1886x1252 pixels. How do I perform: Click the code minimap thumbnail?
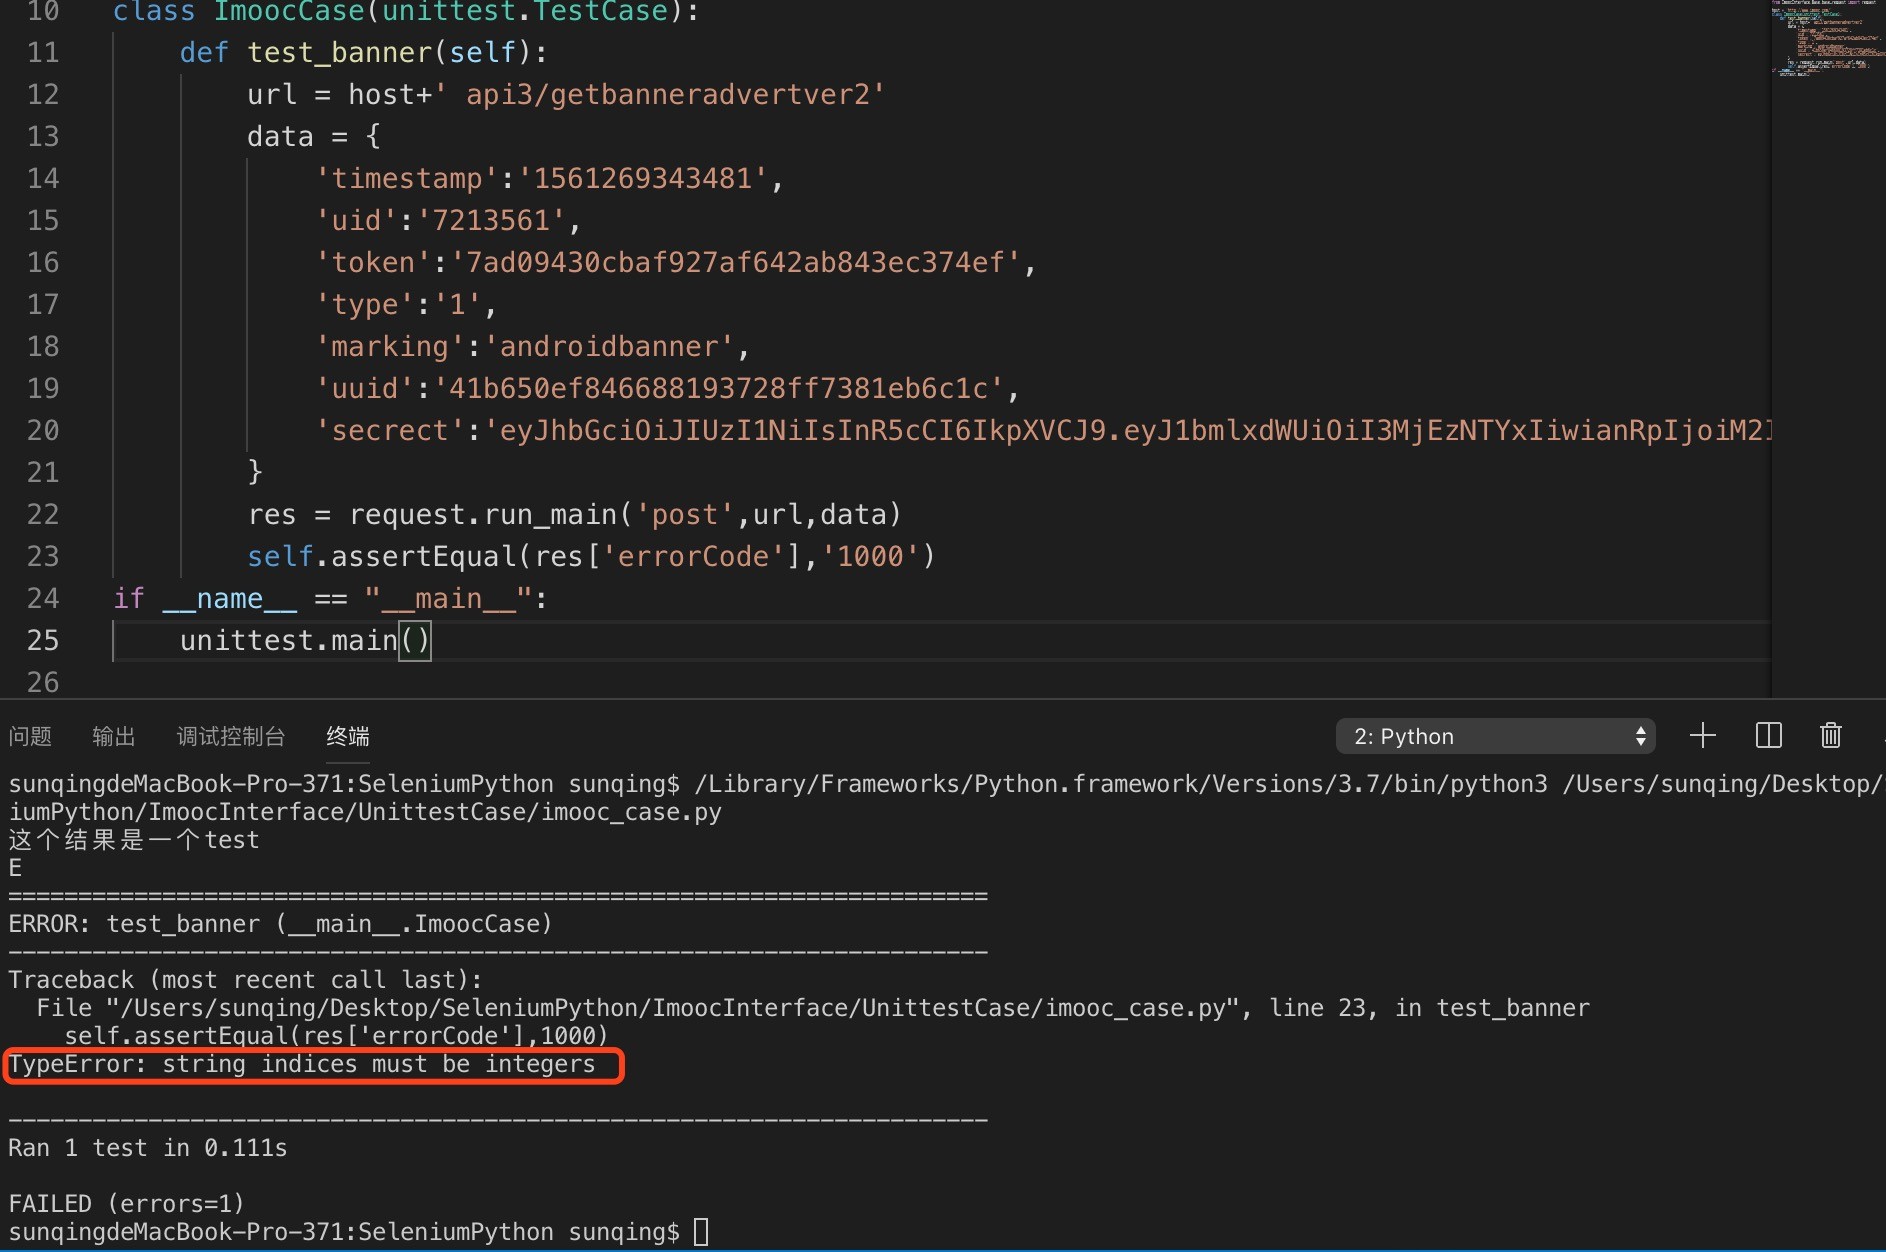point(1826,38)
